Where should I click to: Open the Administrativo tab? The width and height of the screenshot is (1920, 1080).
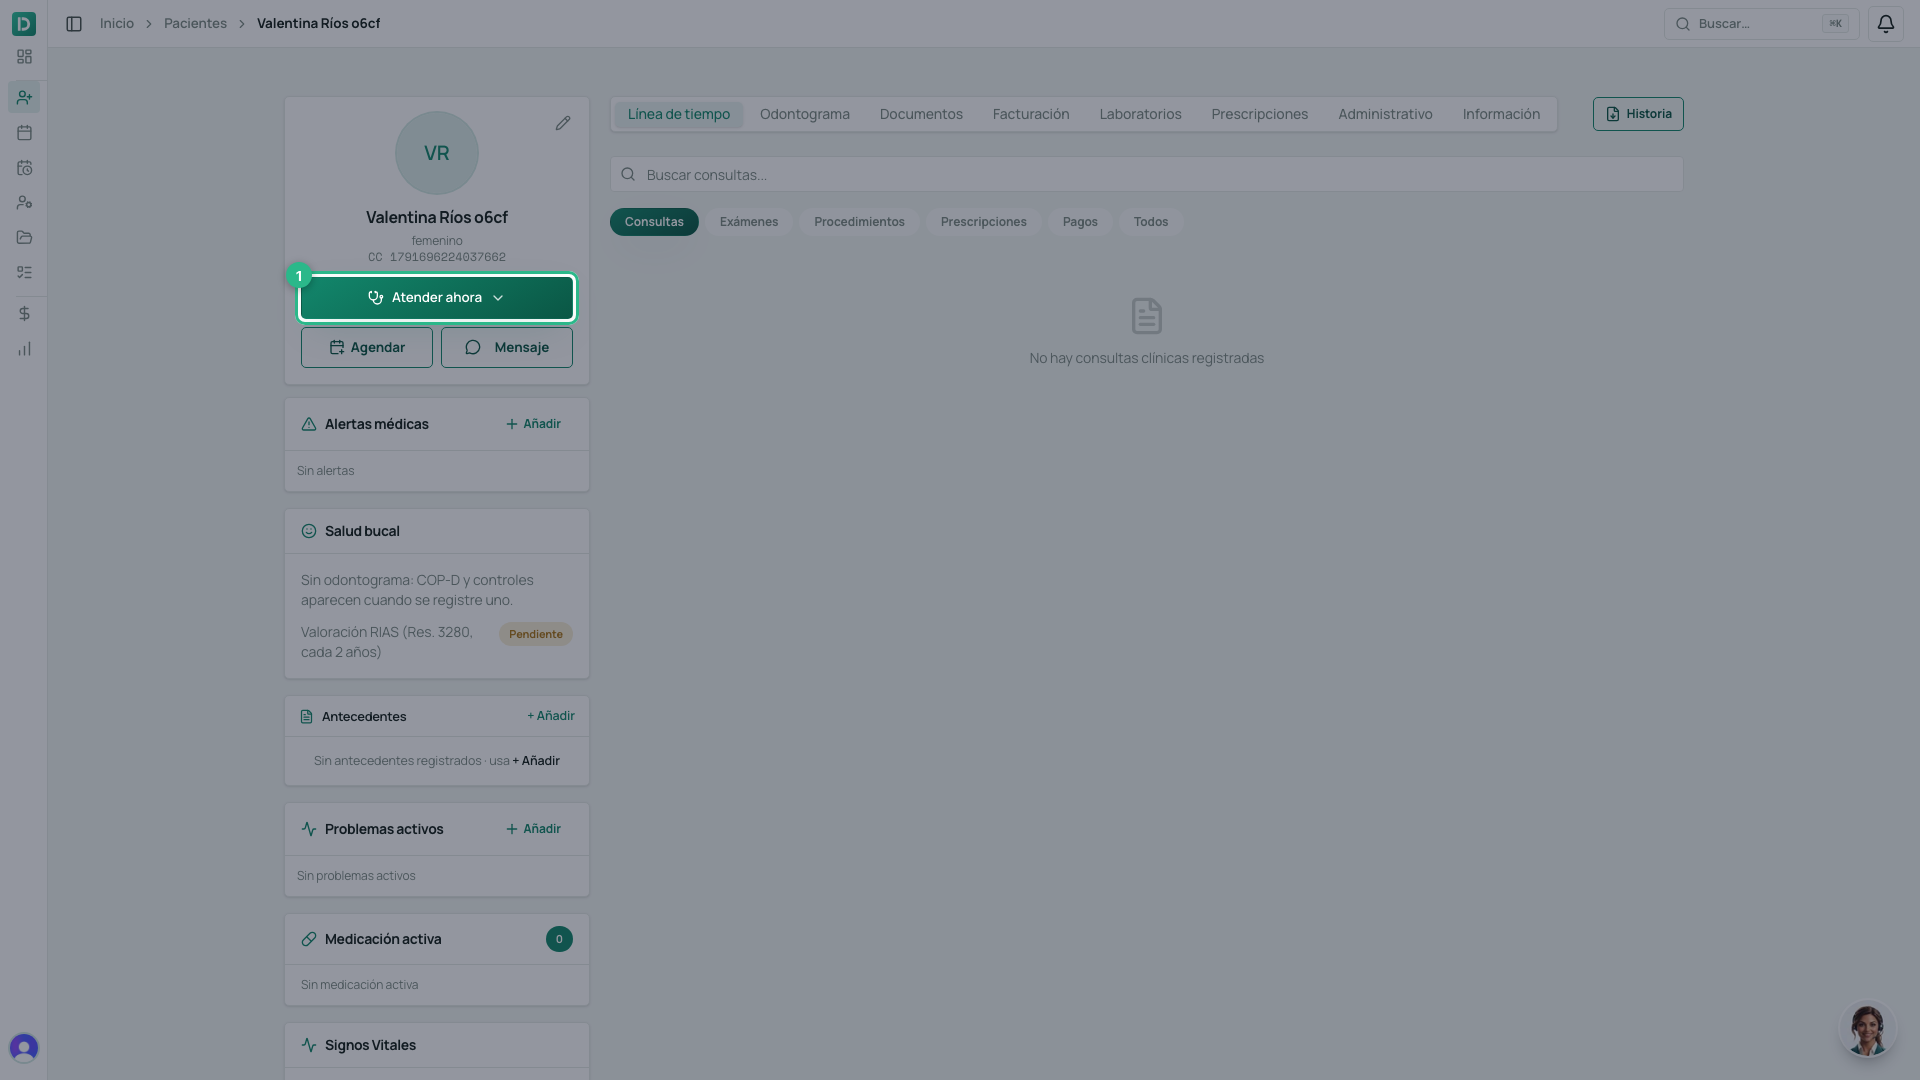coord(1385,114)
